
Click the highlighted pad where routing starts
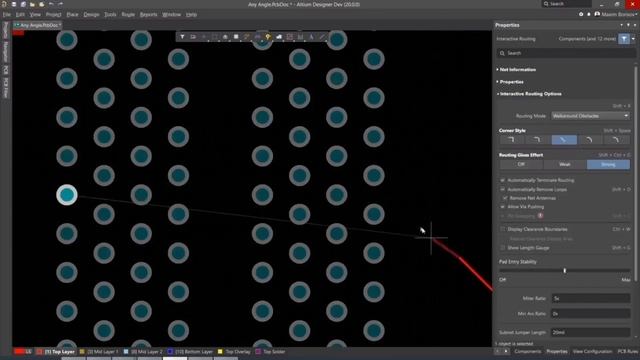click(67, 195)
